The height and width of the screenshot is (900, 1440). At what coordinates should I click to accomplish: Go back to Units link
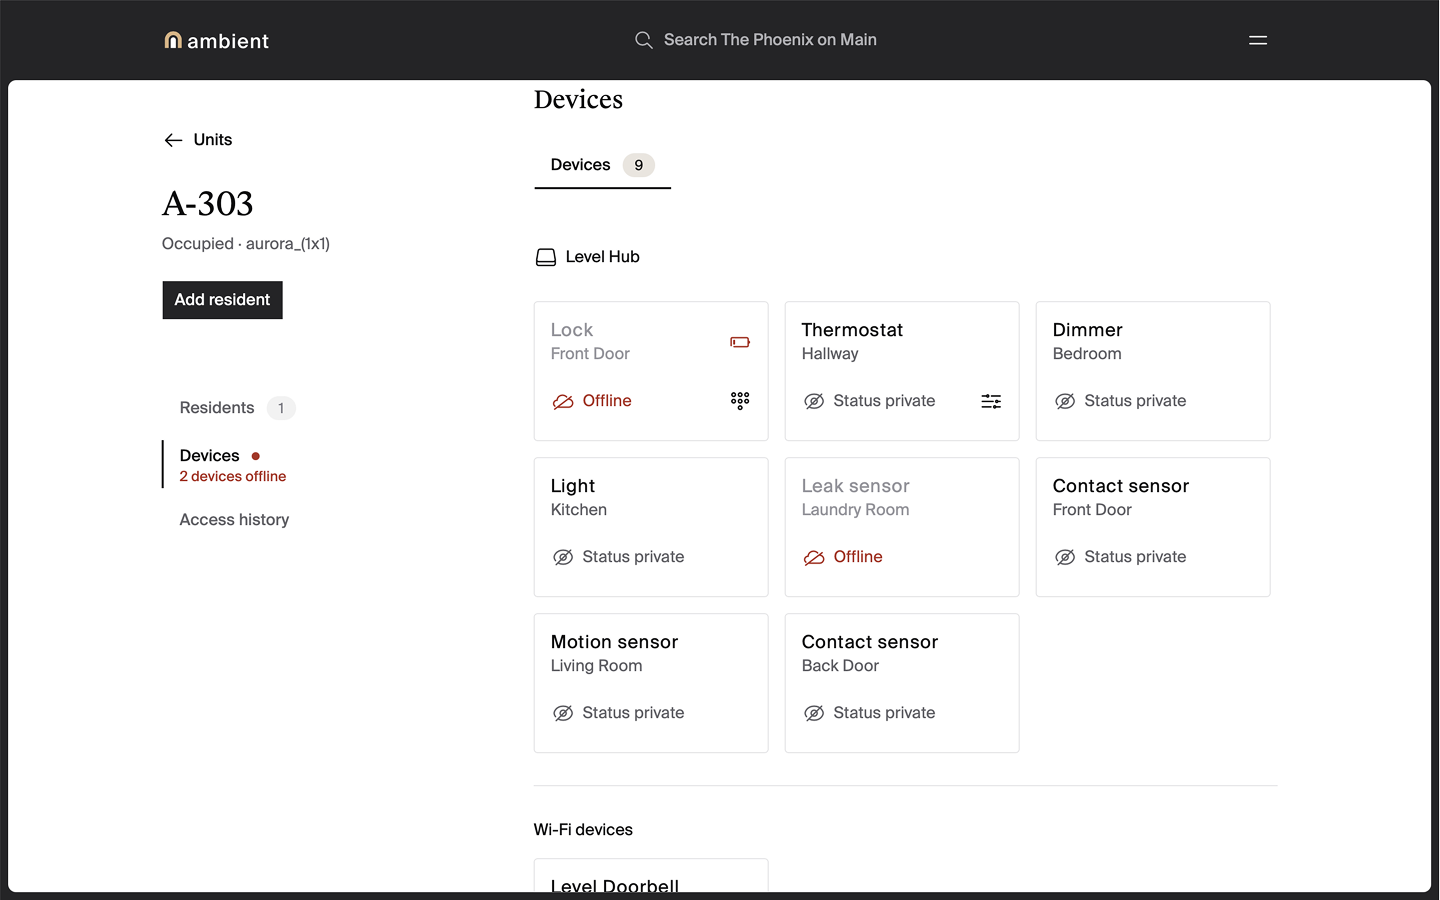click(x=212, y=140)
